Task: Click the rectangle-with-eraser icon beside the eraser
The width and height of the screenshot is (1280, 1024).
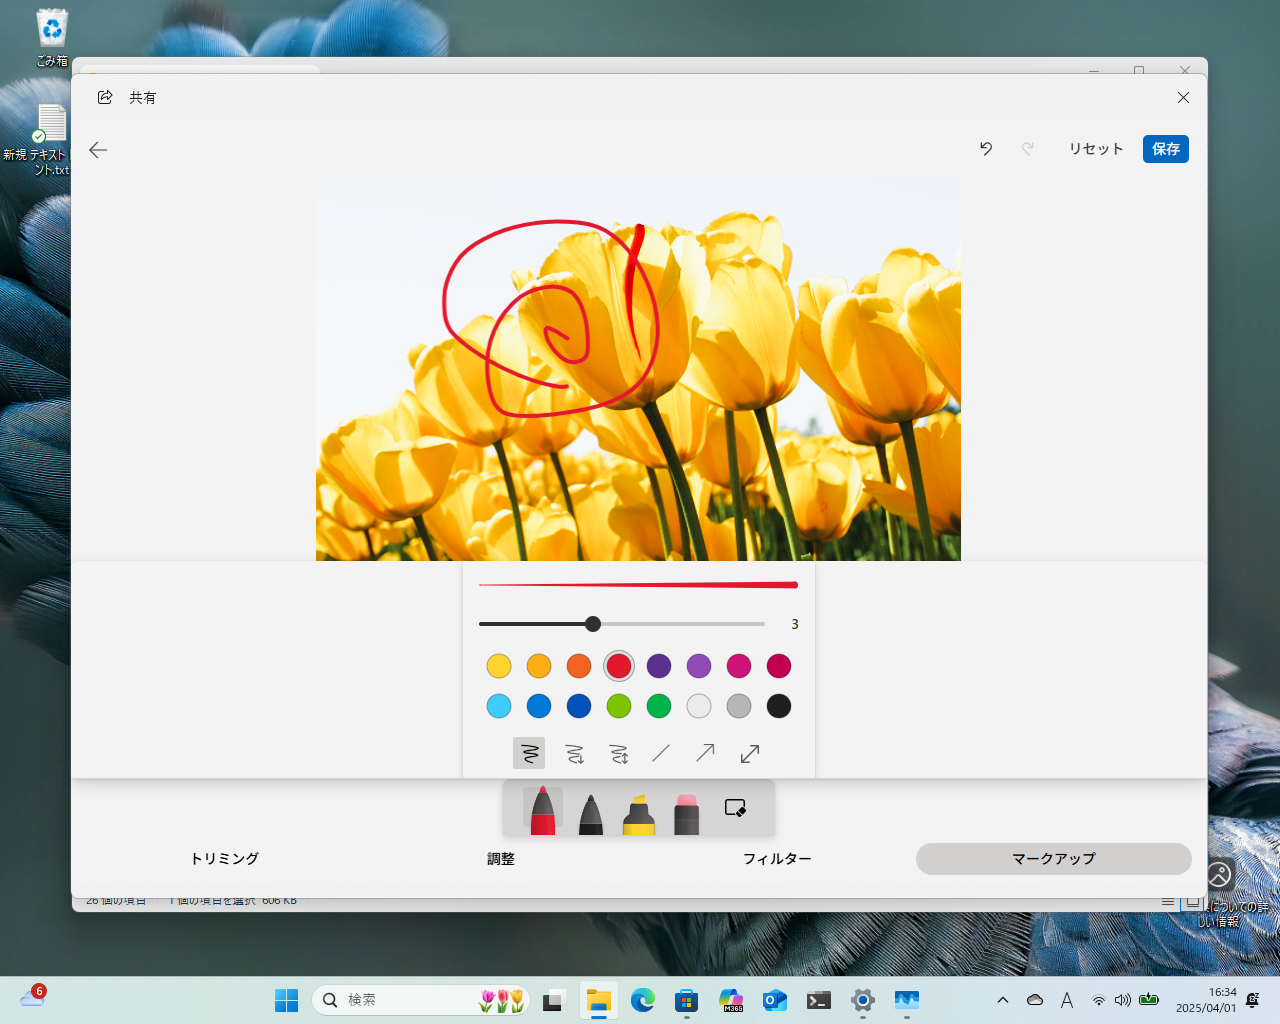Action: [735, 808]
